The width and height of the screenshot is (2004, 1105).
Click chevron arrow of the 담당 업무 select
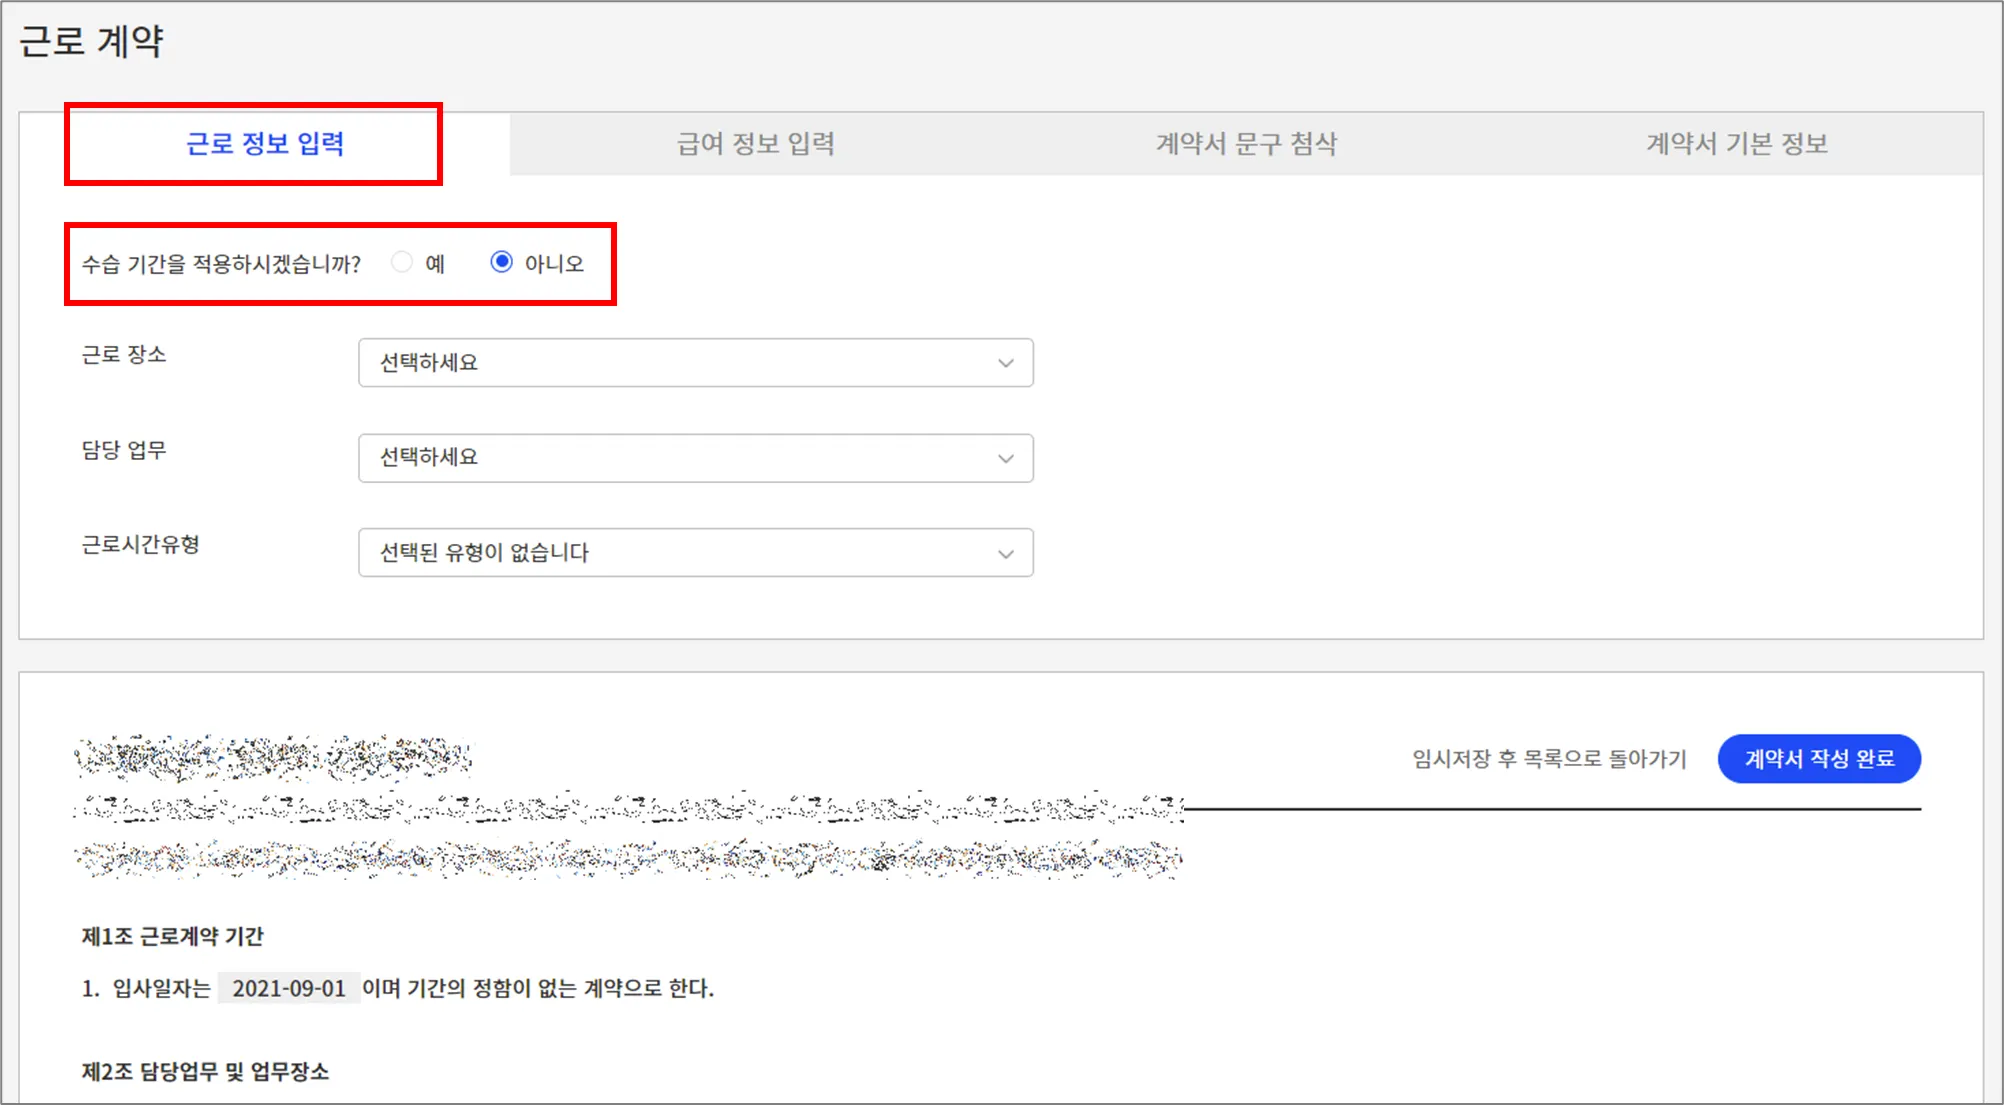pyautogui.click(x=1005, y=458)
